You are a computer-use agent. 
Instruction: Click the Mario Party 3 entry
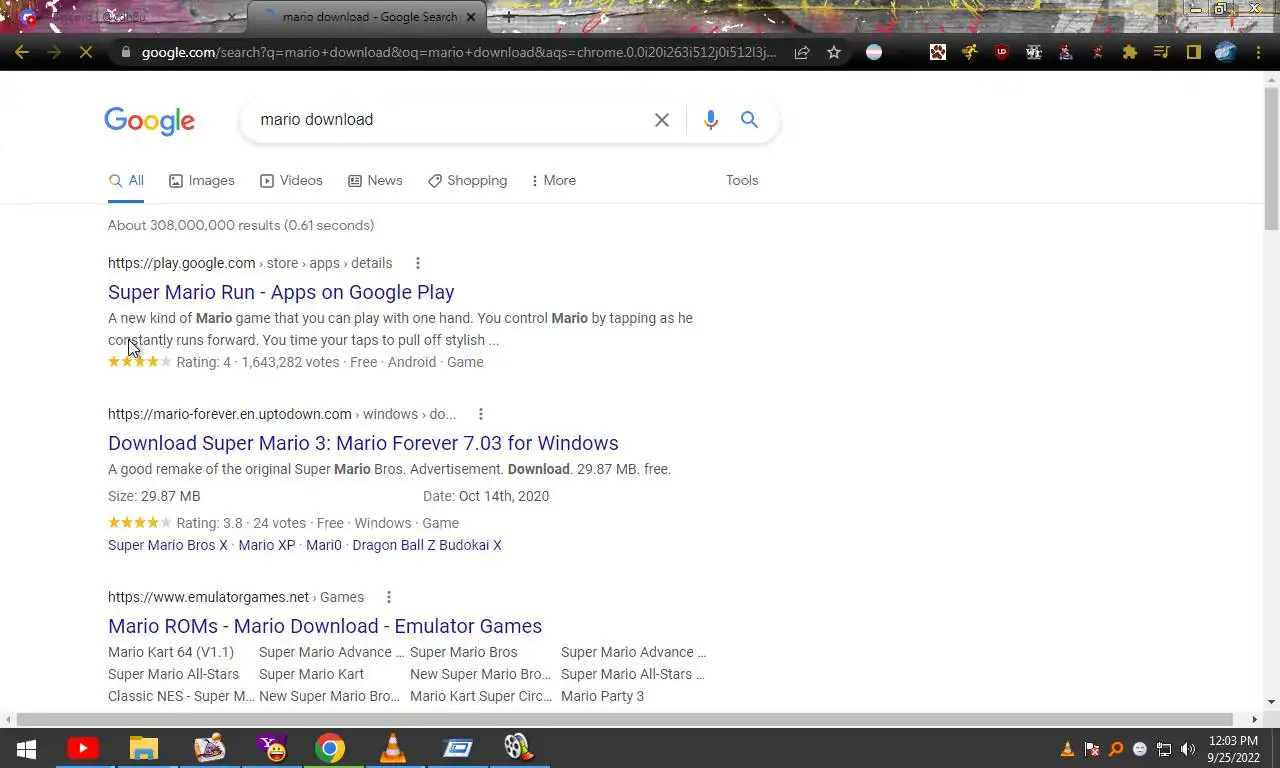click(603, 696)
